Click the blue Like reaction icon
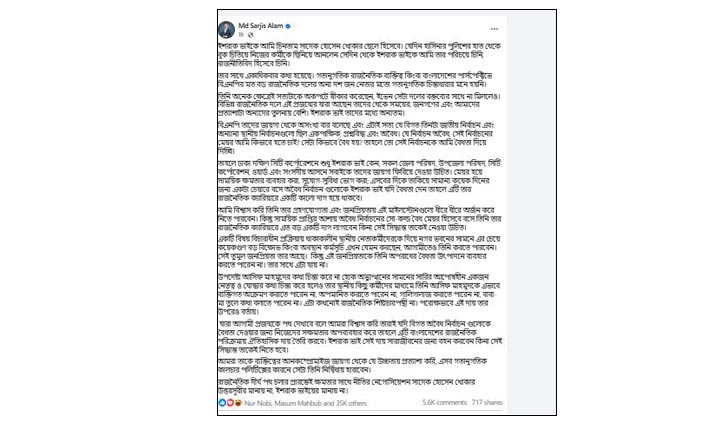The image size is (725, 425). pos(223,403)
